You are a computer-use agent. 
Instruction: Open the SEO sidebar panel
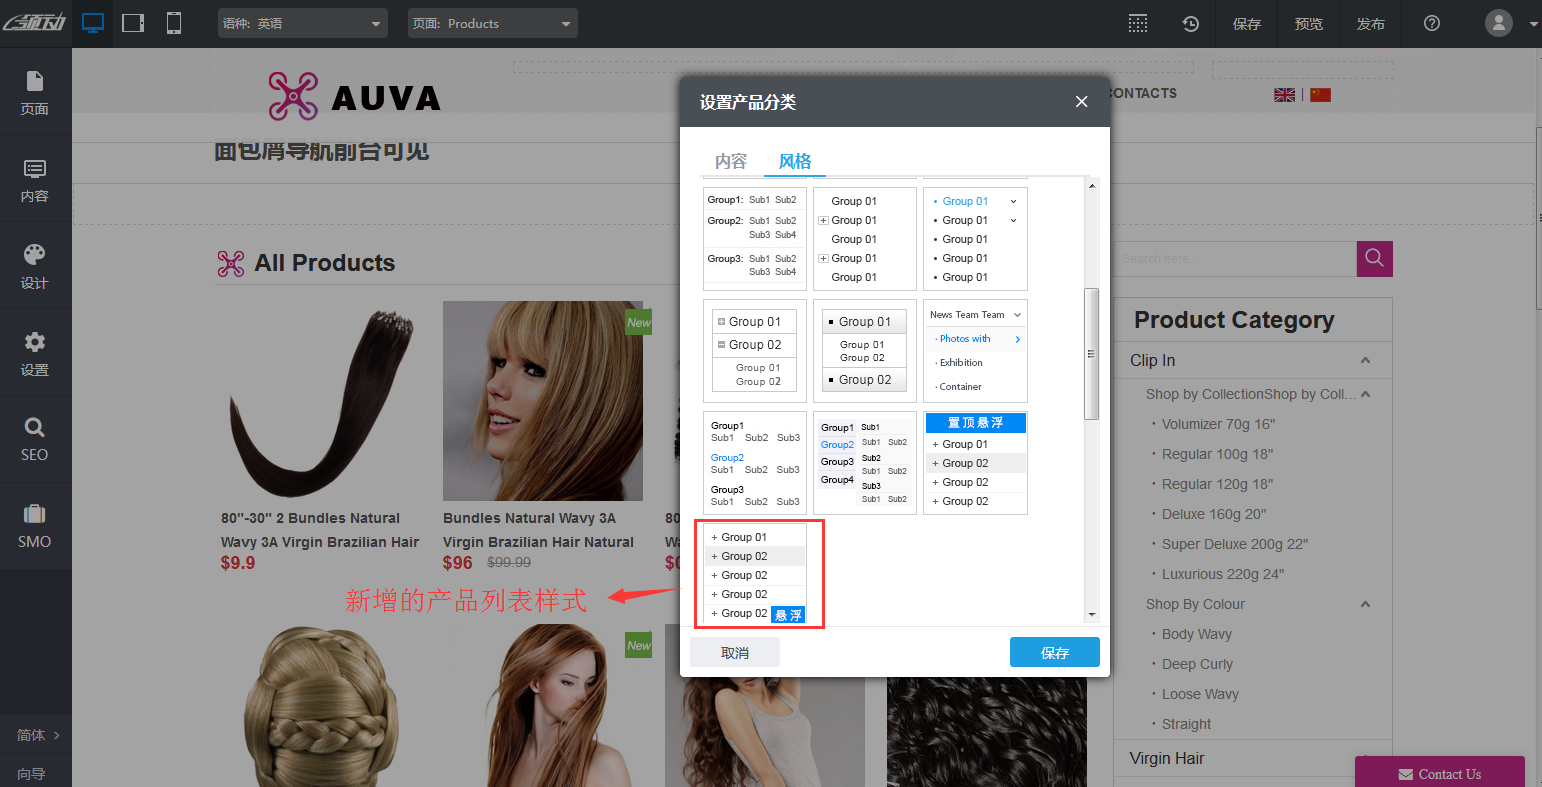(35, 439)
